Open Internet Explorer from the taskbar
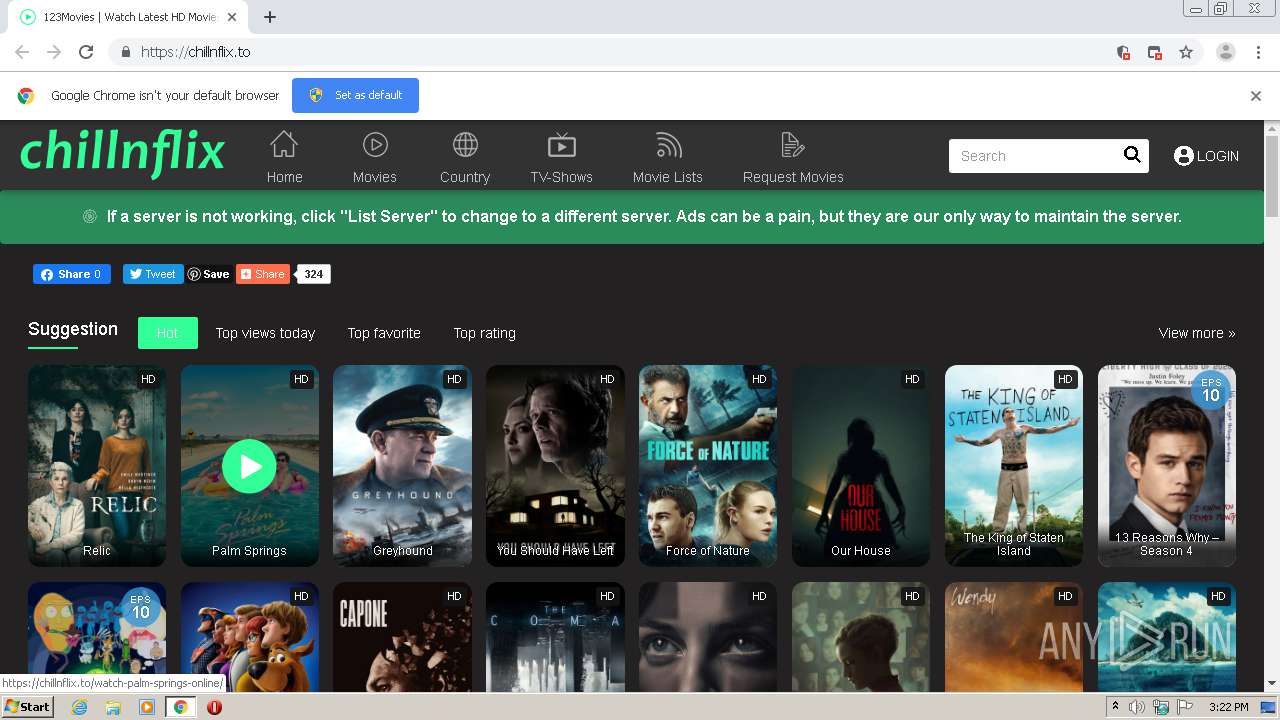This screenshot has height=720, width=1280. pos(79,707)
